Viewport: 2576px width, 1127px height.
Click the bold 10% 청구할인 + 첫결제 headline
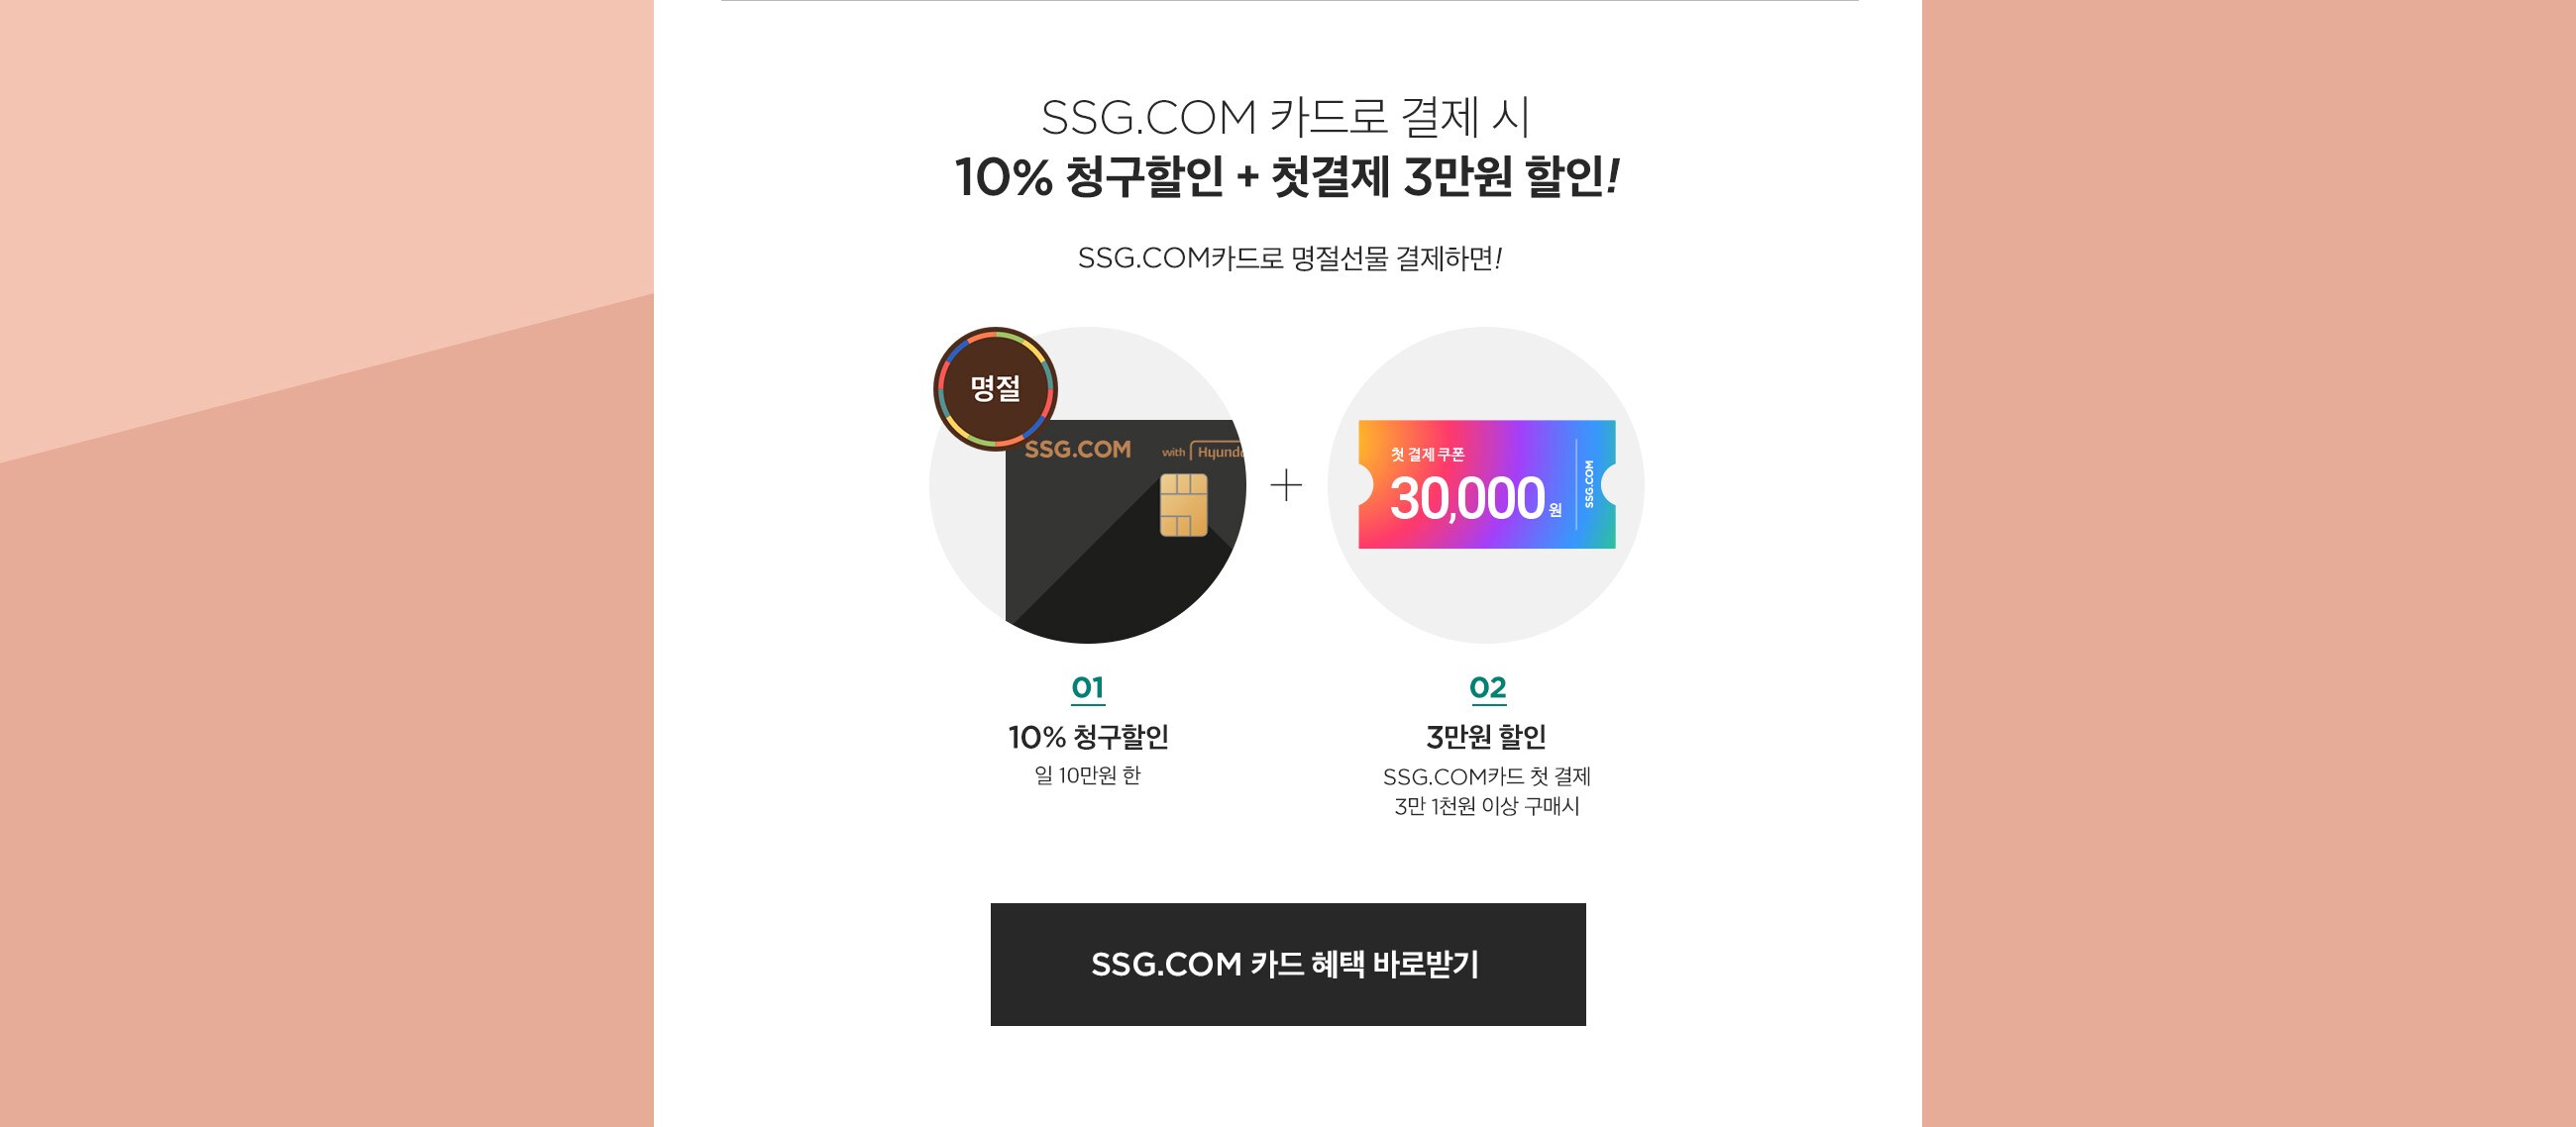(x=1287, y=177)
